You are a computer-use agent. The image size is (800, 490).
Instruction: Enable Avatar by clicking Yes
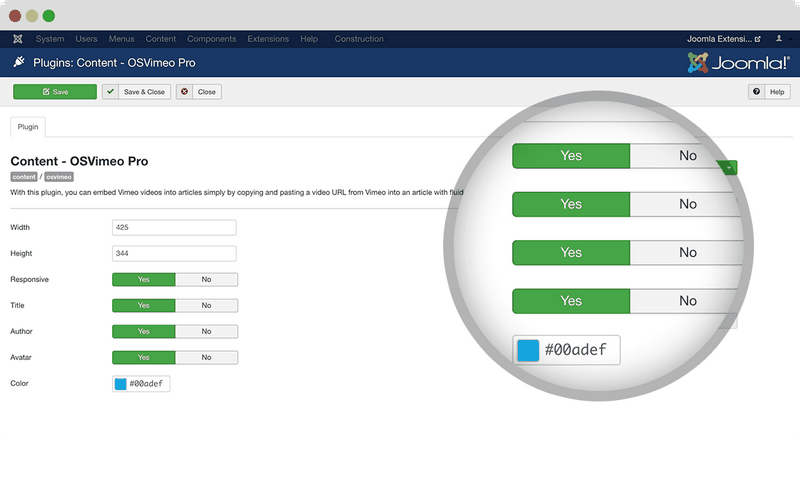143,357
